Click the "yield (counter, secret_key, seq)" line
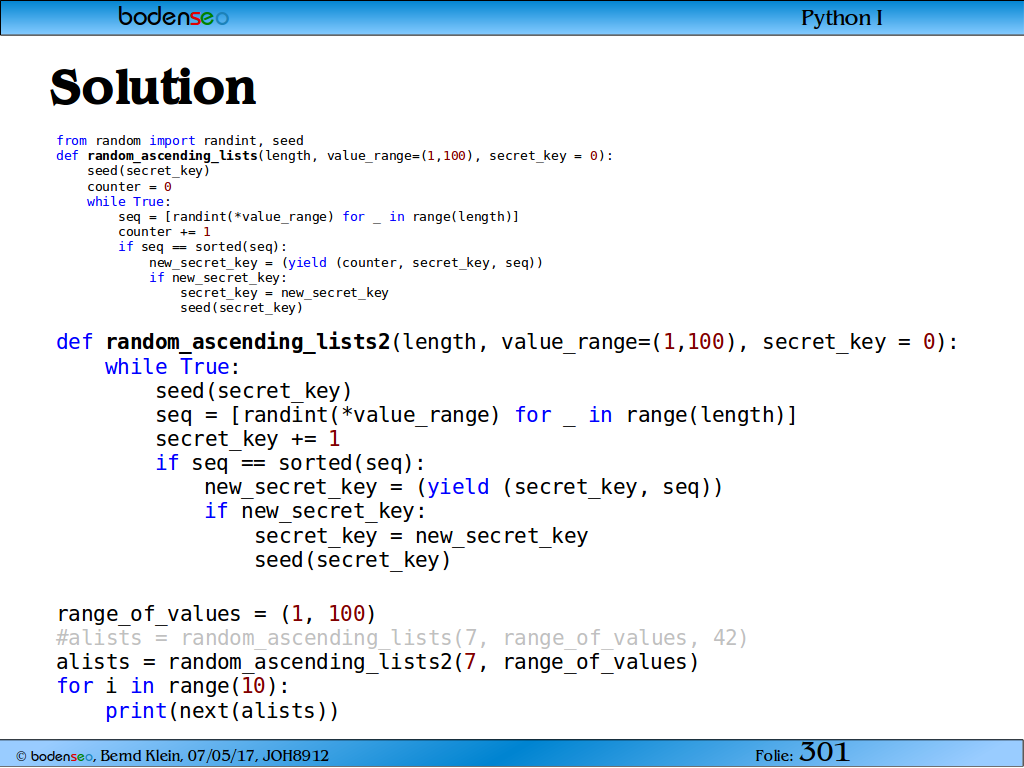1024x768 pixels. [345, 263]
